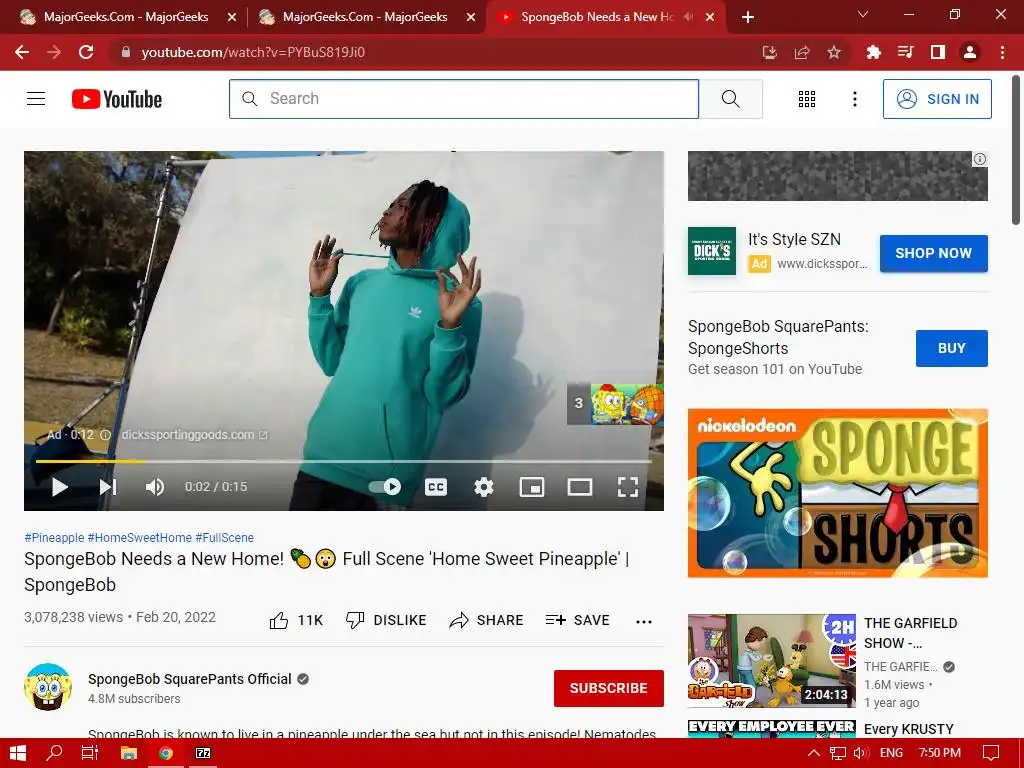
Task: Click the #Pineapple hashtag
Action: coord(54,537)
